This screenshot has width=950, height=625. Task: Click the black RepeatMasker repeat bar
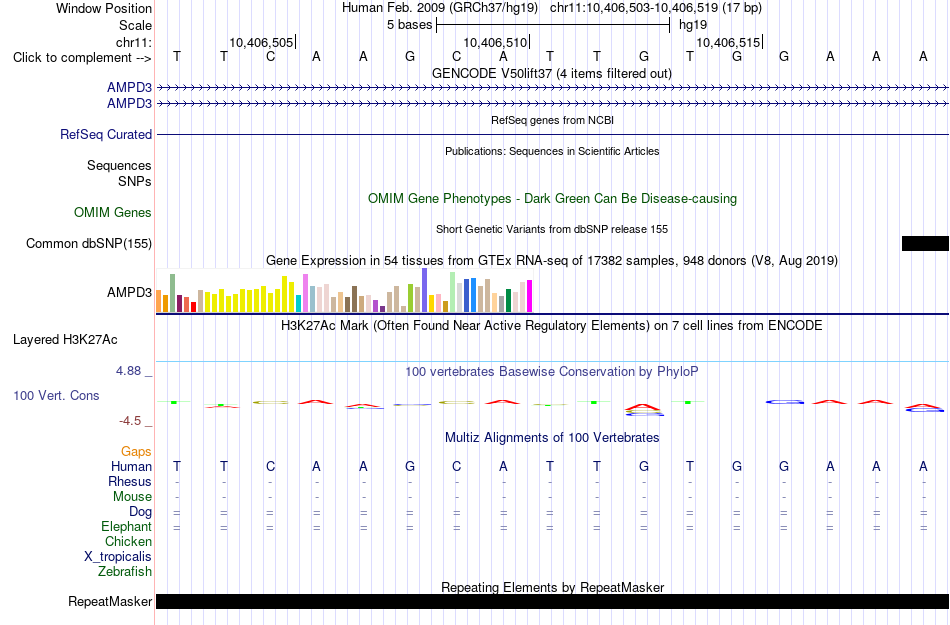[553, 601]
